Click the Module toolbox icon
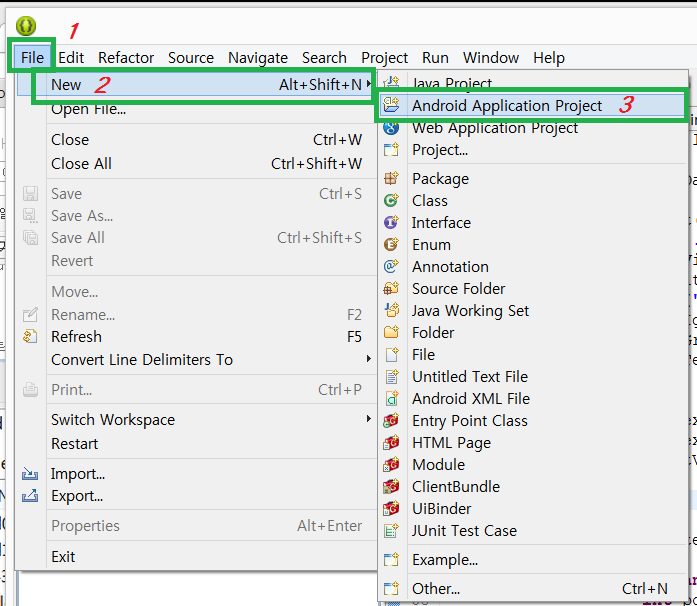 coord(391,465)
